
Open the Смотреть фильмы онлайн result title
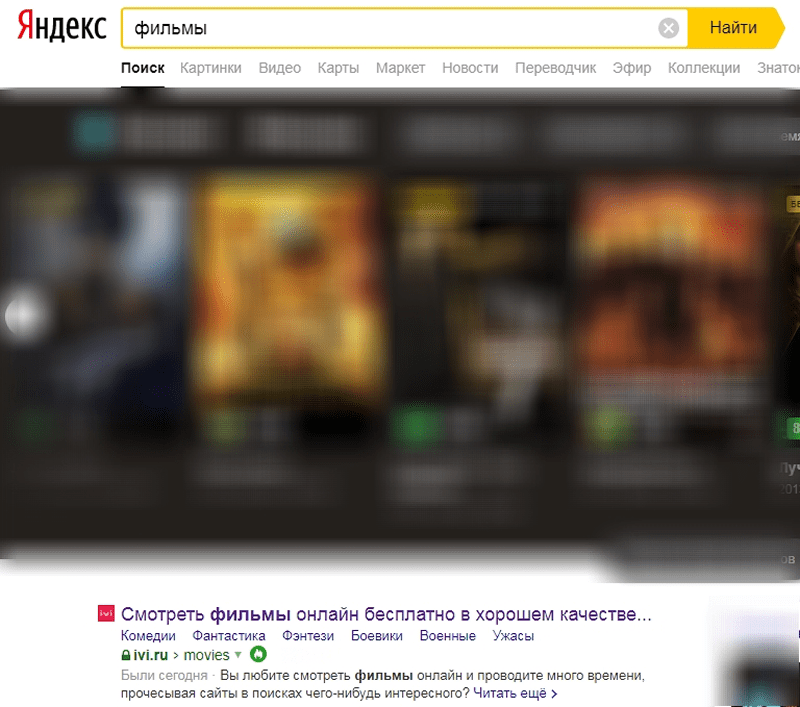[x=386, y=613]
